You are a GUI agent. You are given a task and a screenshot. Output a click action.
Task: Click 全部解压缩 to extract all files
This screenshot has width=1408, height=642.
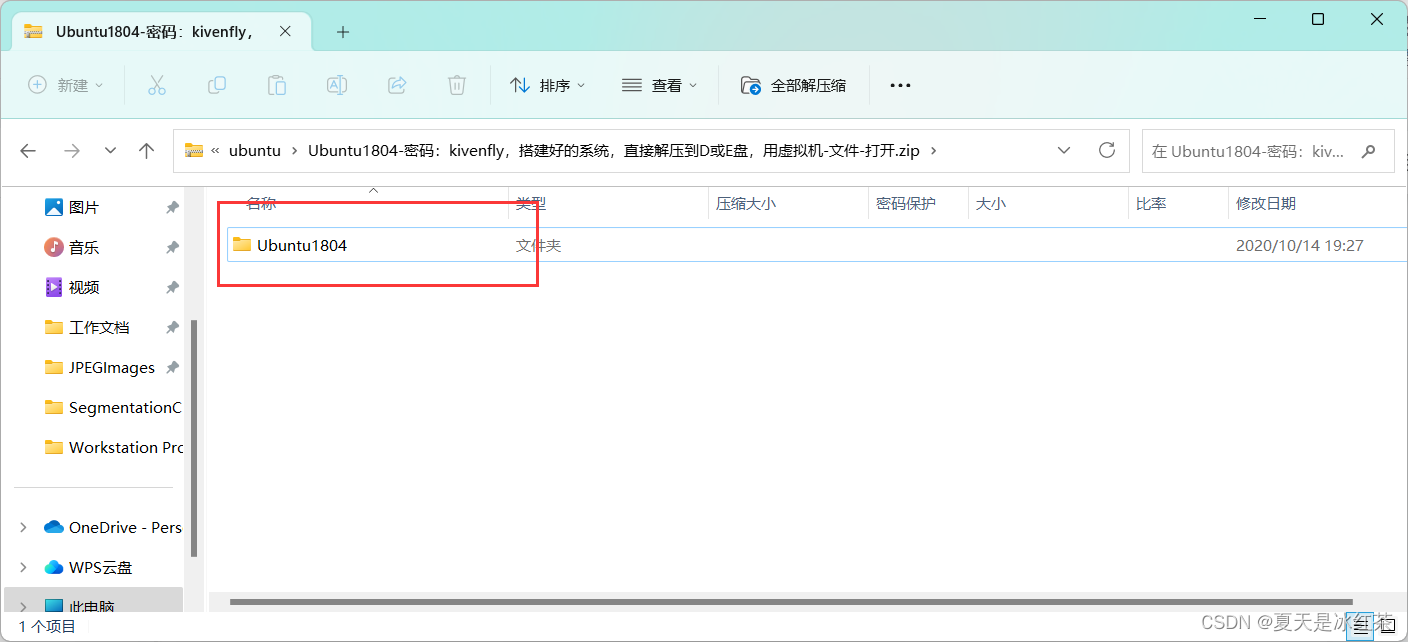point(793,85)
